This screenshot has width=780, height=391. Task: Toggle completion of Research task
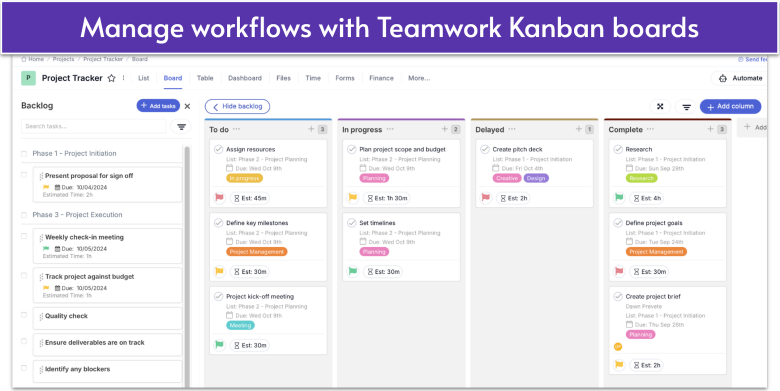[x=618, y=149]
